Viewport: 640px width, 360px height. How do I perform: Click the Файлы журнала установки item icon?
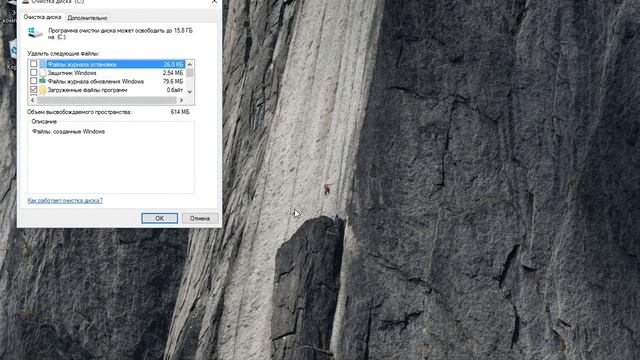[43, 64]
